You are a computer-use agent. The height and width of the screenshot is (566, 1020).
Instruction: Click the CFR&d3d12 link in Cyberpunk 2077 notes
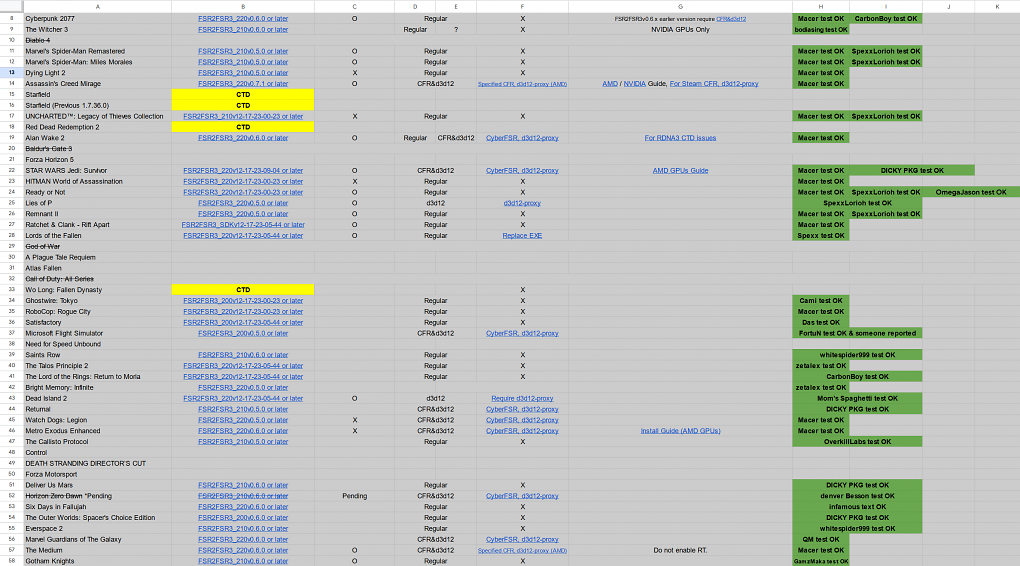pyautogui.click(x=731, y=19)
